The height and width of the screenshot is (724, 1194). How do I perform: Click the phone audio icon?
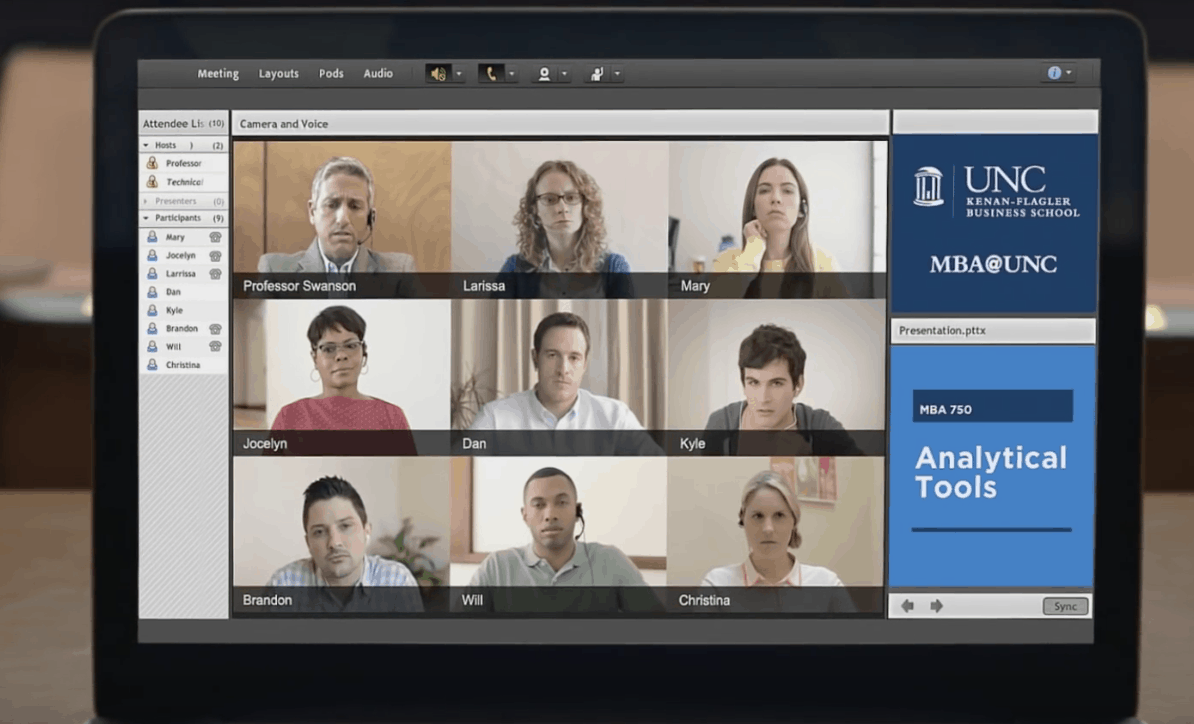coord(491,74)
